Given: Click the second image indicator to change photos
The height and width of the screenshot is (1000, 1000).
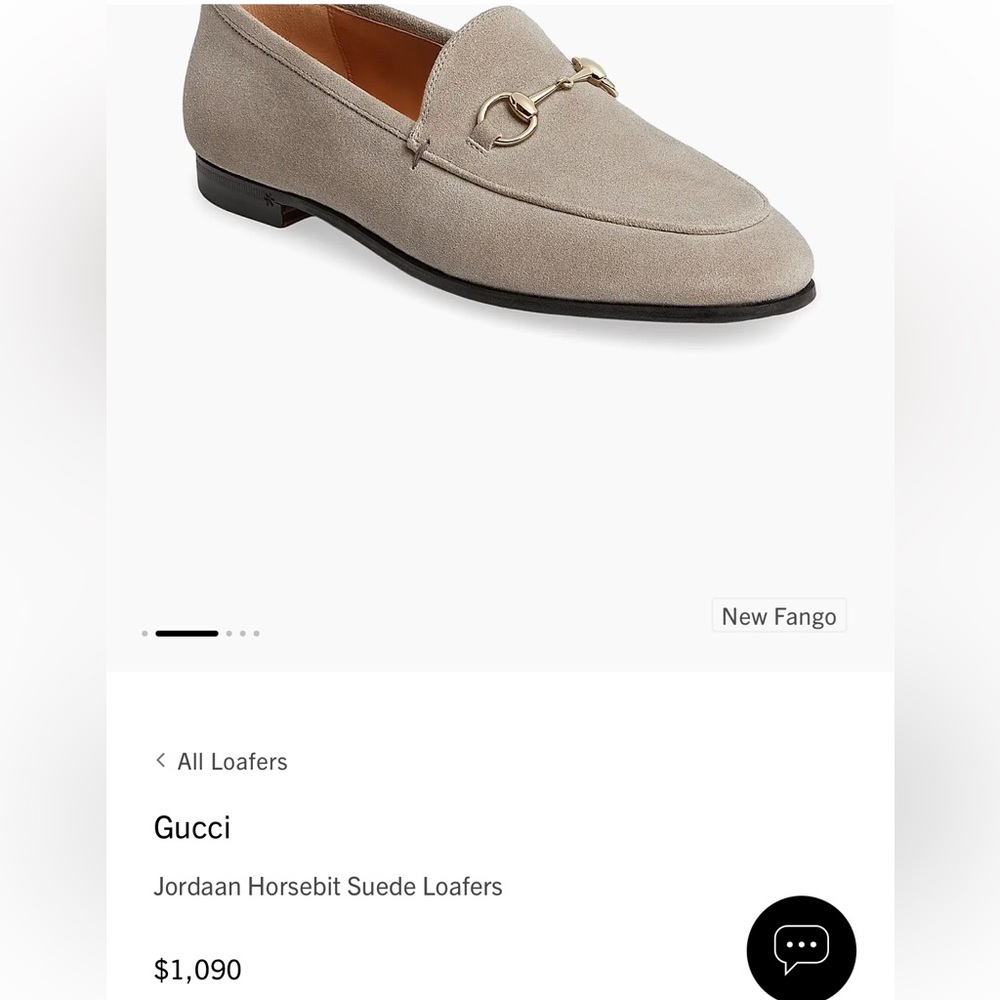Looking at the screenshot, I should point(187,633).
